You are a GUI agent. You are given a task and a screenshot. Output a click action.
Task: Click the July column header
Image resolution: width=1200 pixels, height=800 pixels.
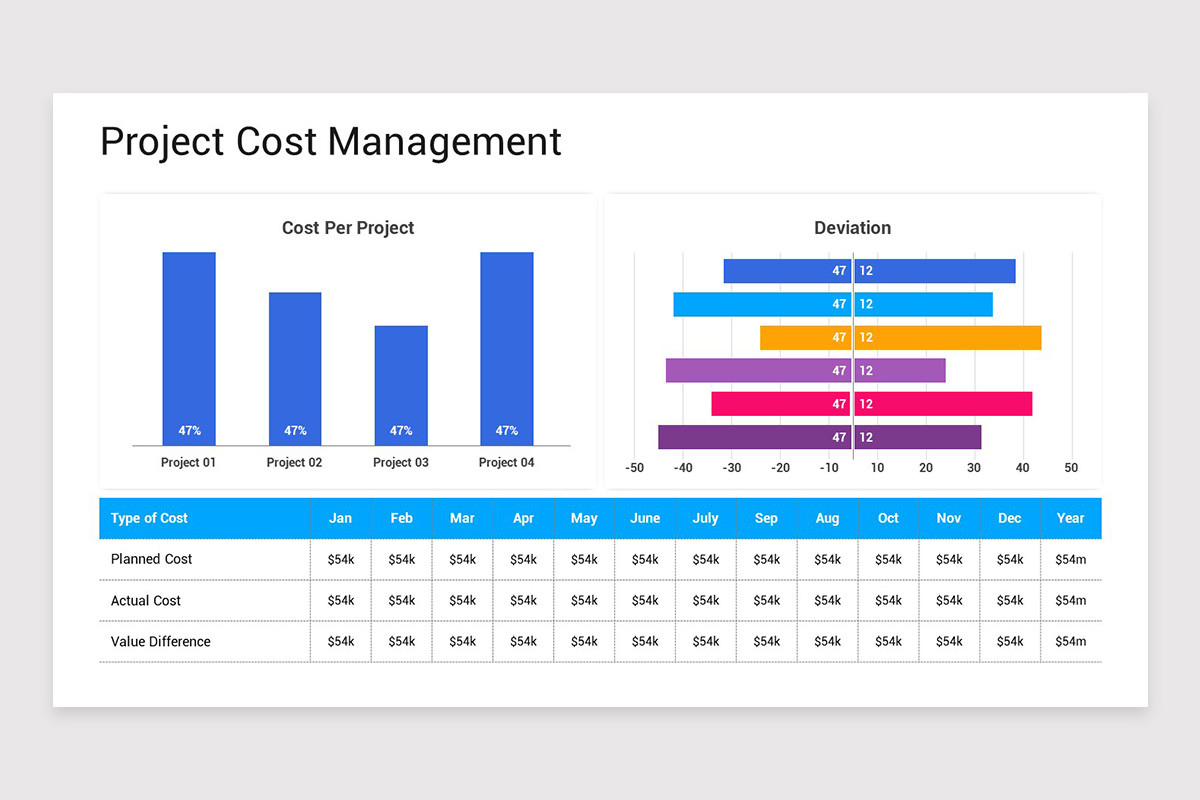click(x=705, y=518)
